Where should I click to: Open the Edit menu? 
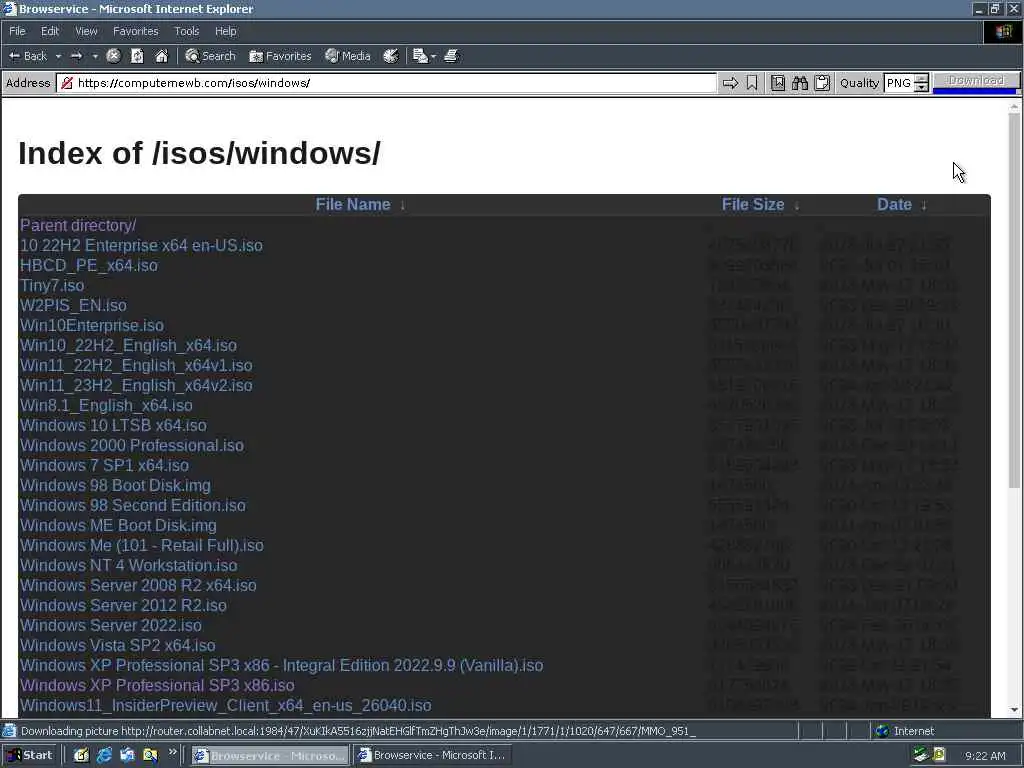[50, 31]
